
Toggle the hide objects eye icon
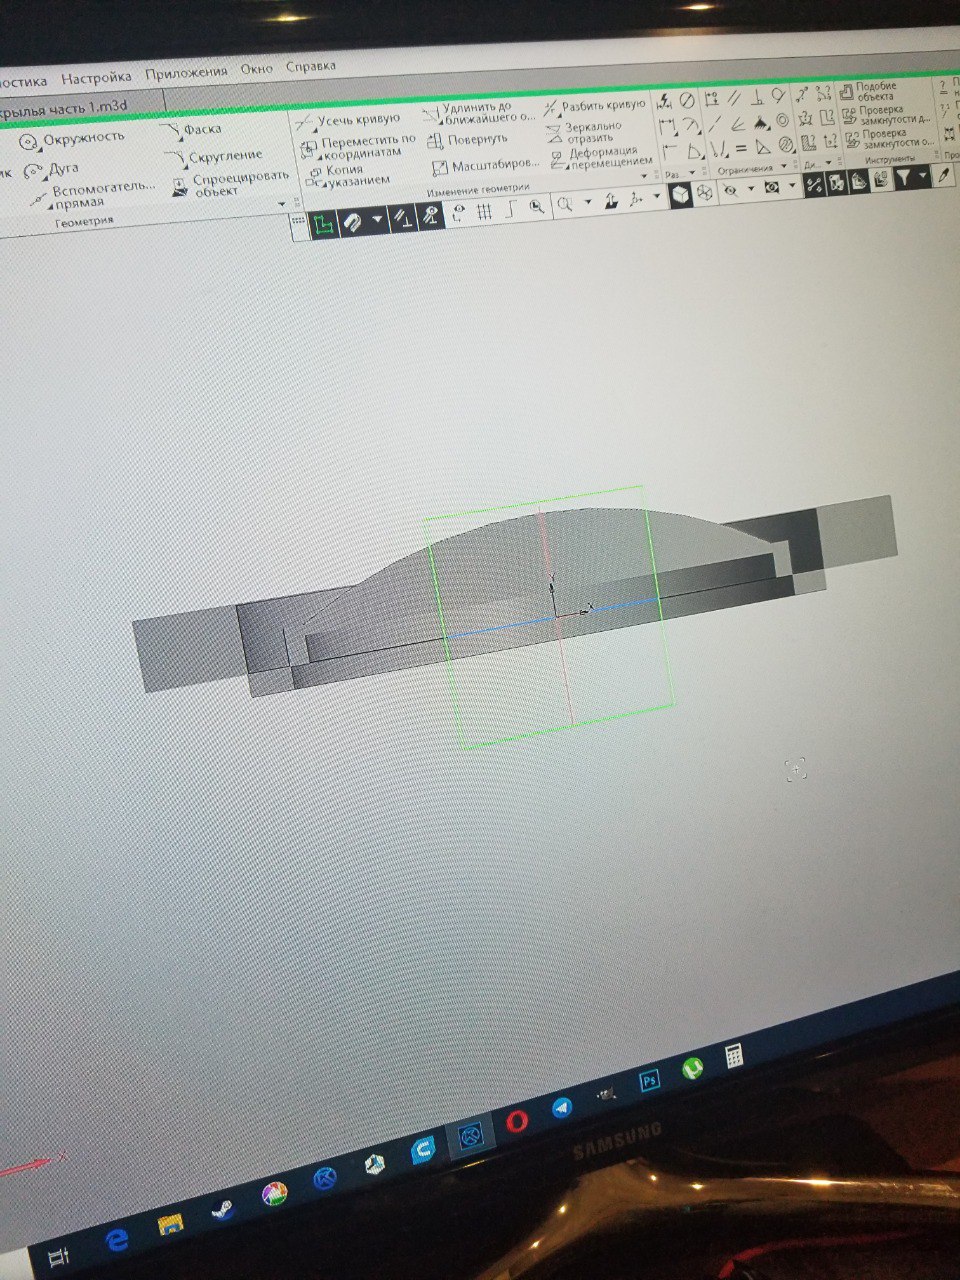point(730,191)
